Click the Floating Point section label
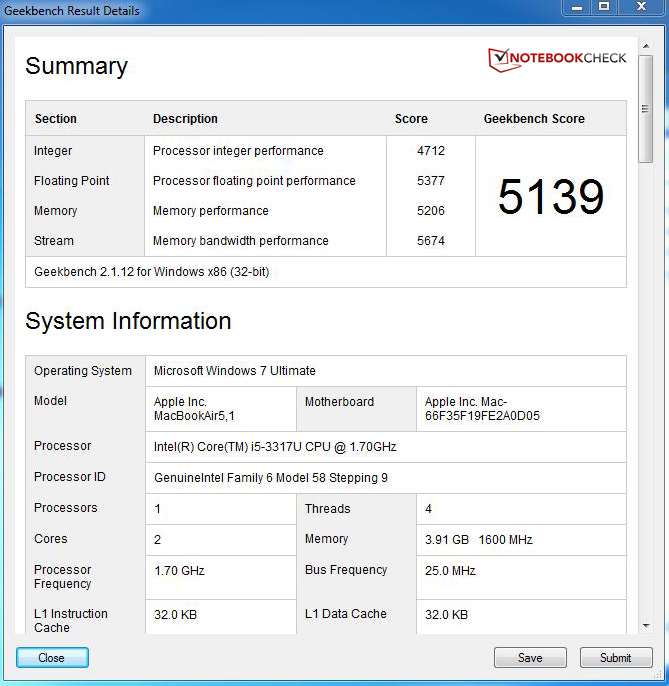 click(71, 181)
